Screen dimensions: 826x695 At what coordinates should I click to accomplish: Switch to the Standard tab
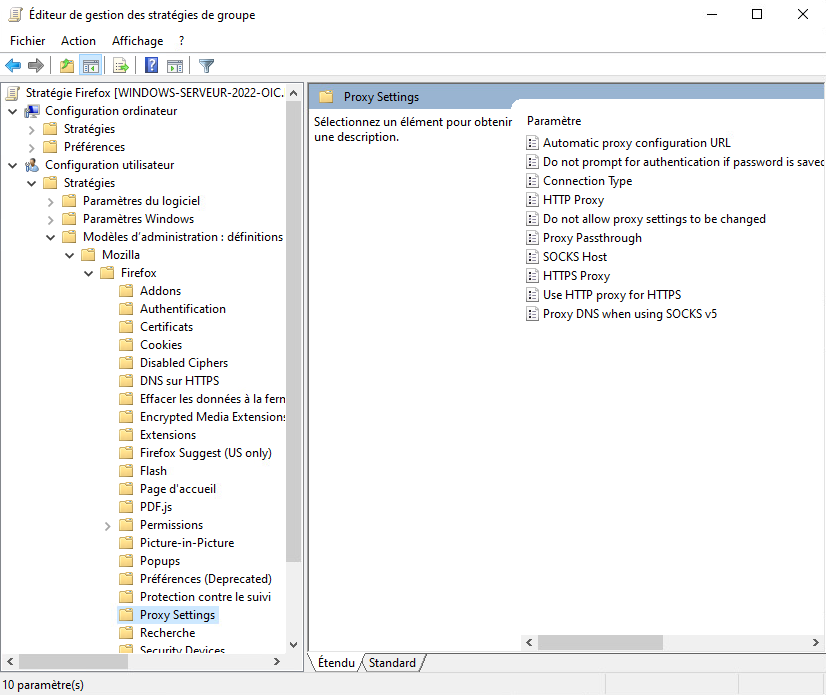pos(392,662)
